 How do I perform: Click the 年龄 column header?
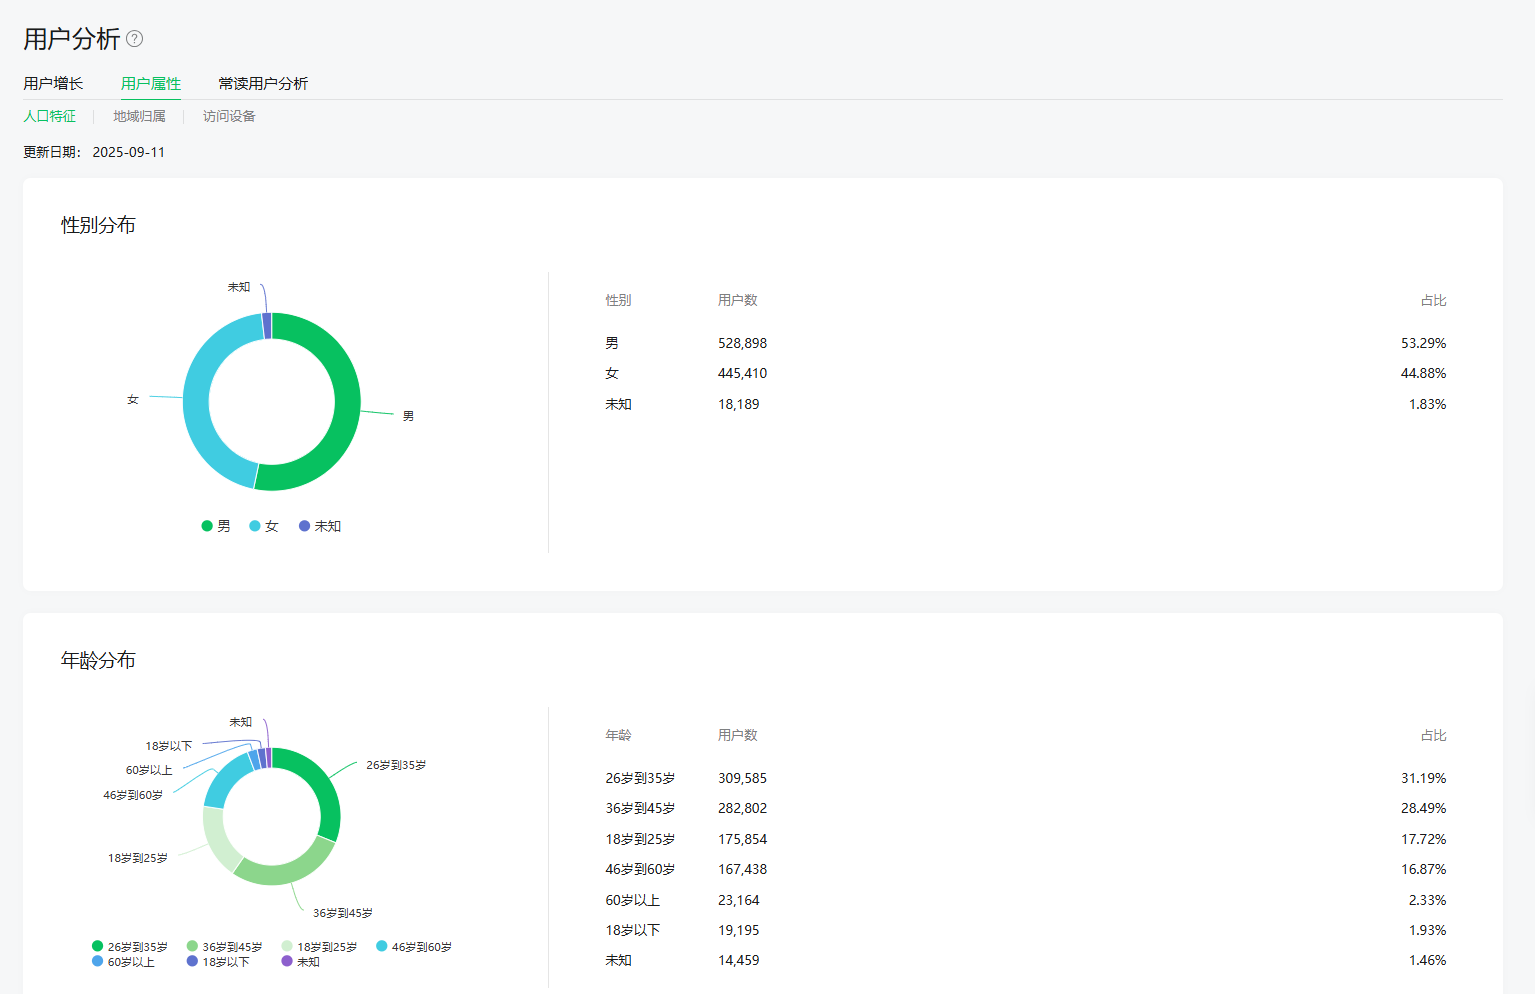[x=618, y=735]
